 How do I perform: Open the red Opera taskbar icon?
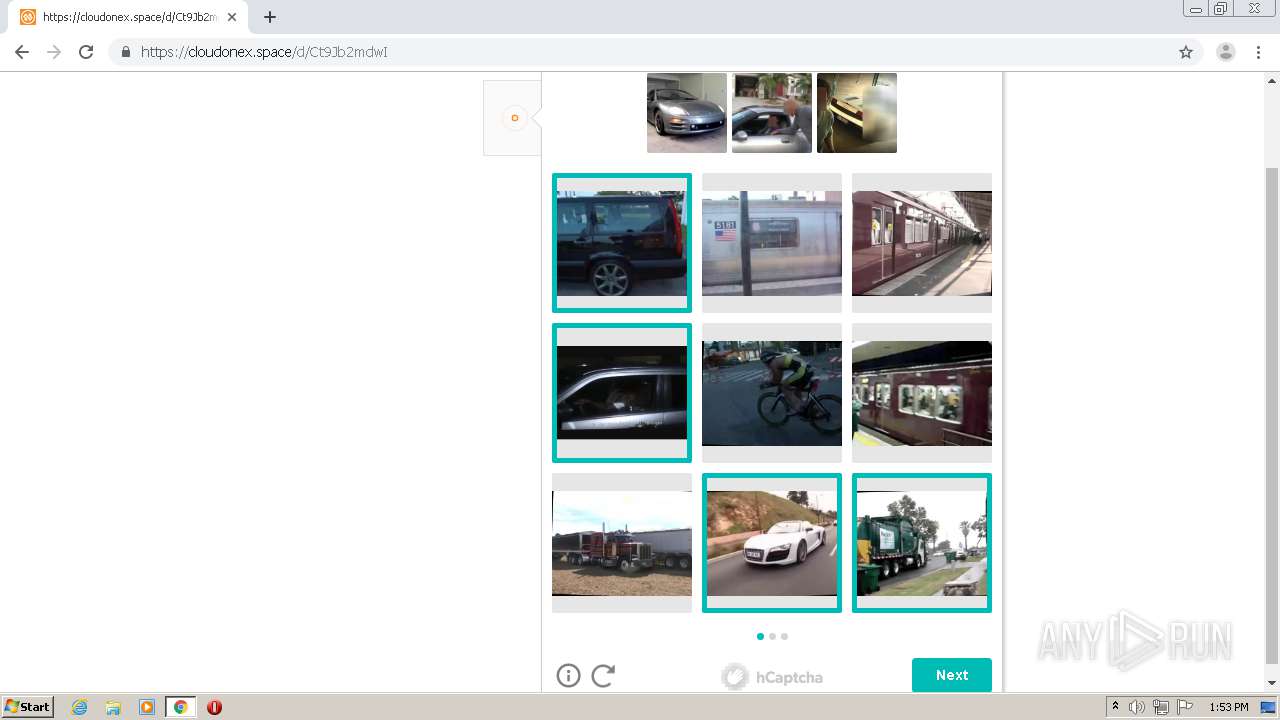(x=214, y=707)
